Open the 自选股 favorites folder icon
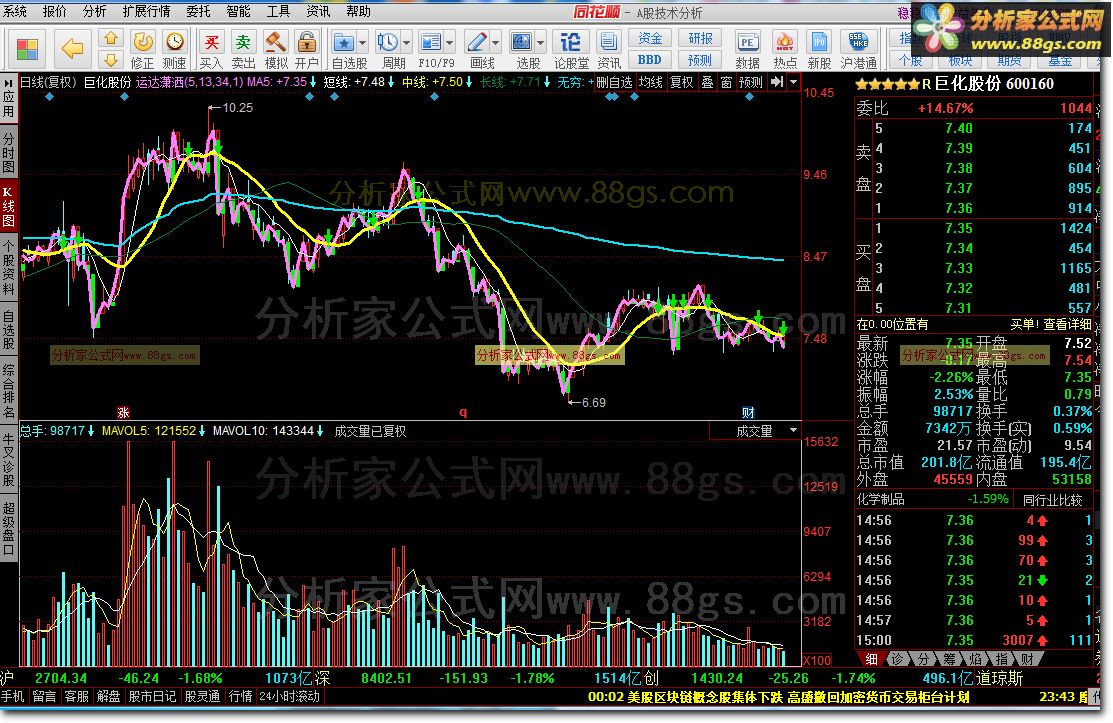This screenshot has width=1113, height=723. [x=344, y=43]
